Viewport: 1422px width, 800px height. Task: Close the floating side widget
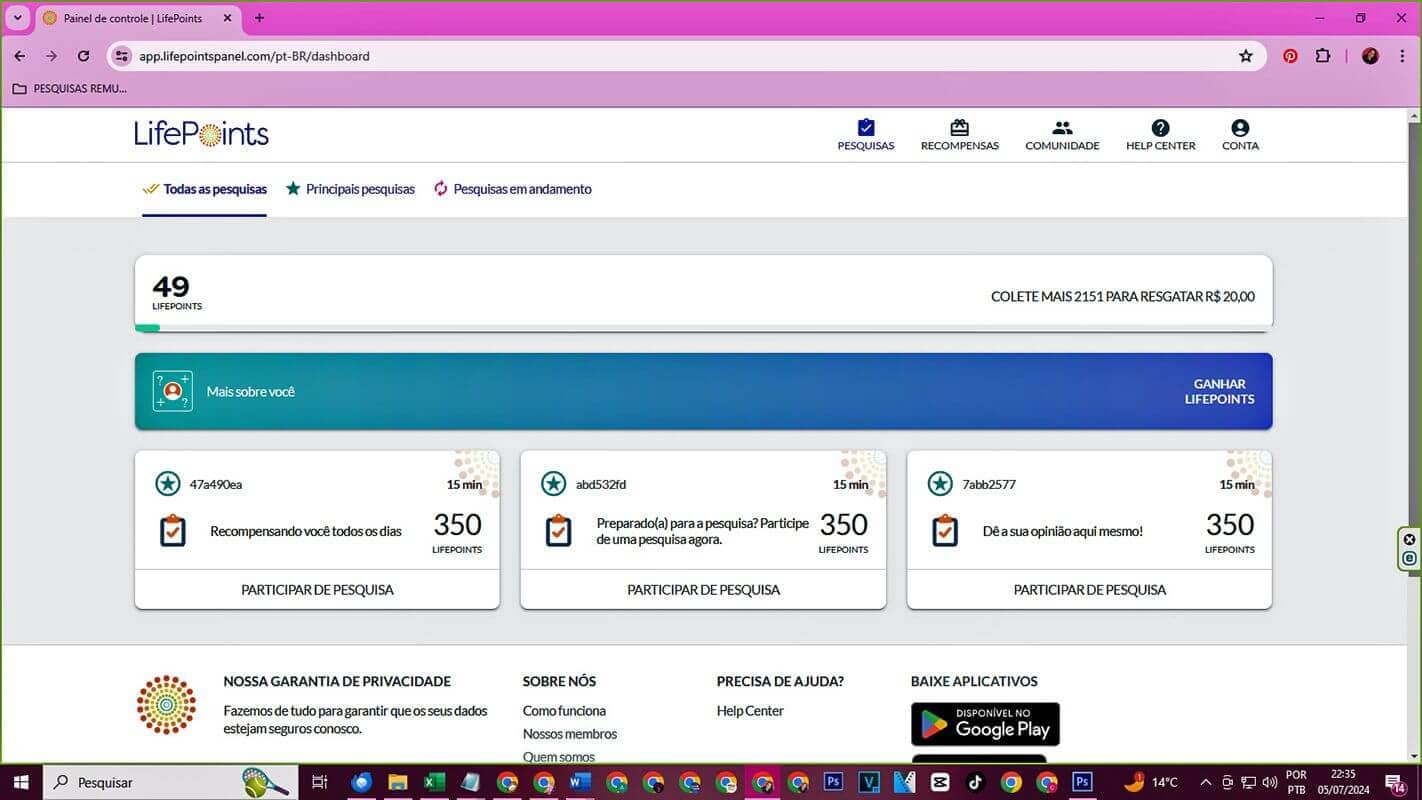(1410, 540)
